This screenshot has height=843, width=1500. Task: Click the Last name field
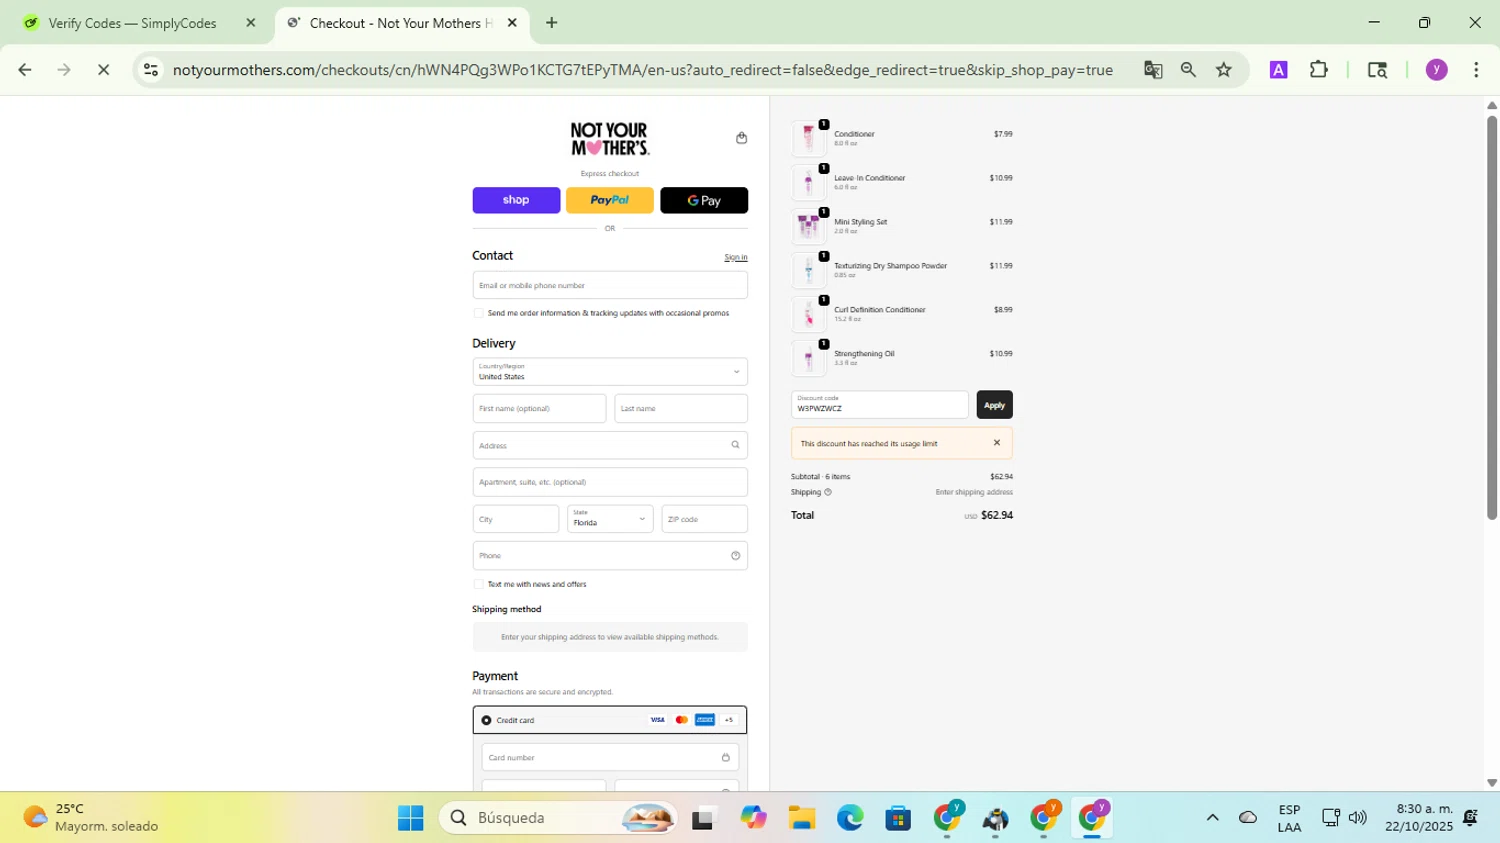point(681,408)
